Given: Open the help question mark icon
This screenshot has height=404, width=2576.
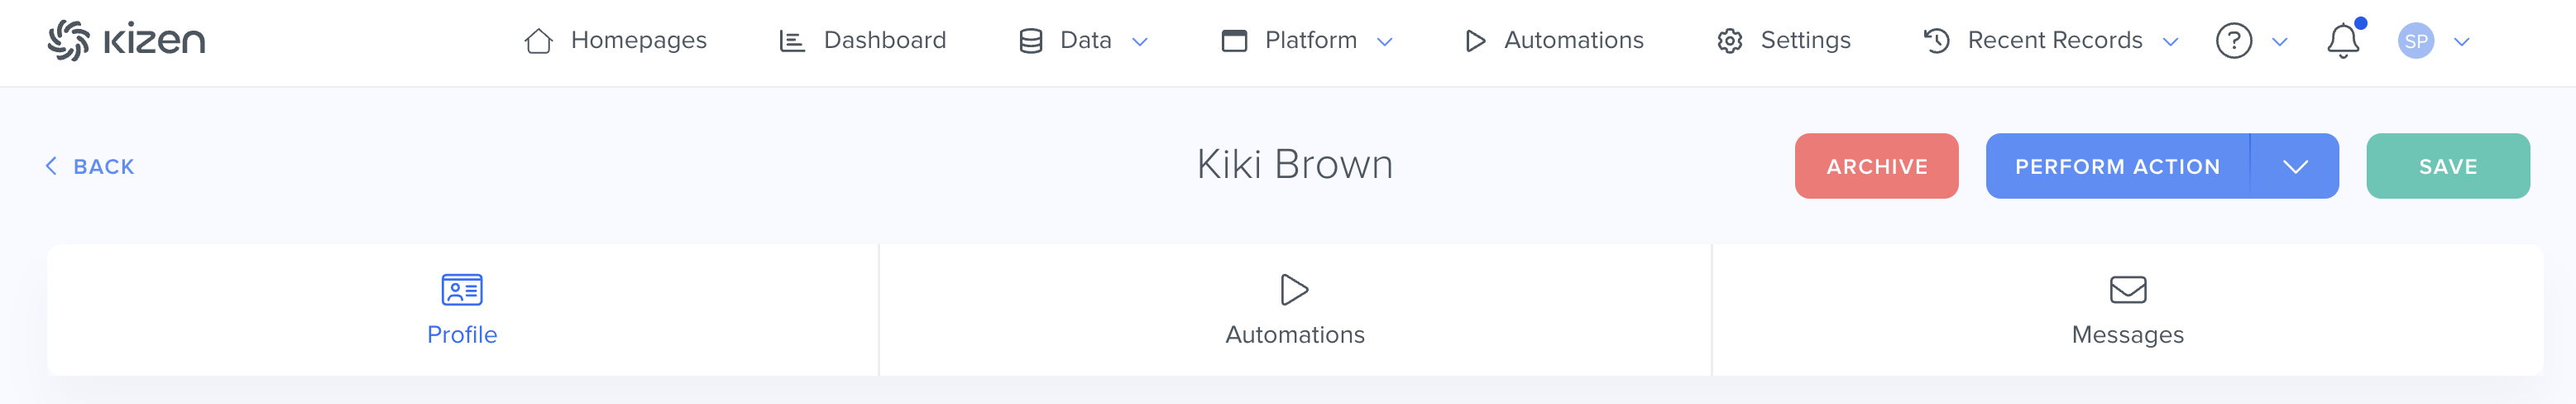Looking at the screenshot, I should point(2234,41).
